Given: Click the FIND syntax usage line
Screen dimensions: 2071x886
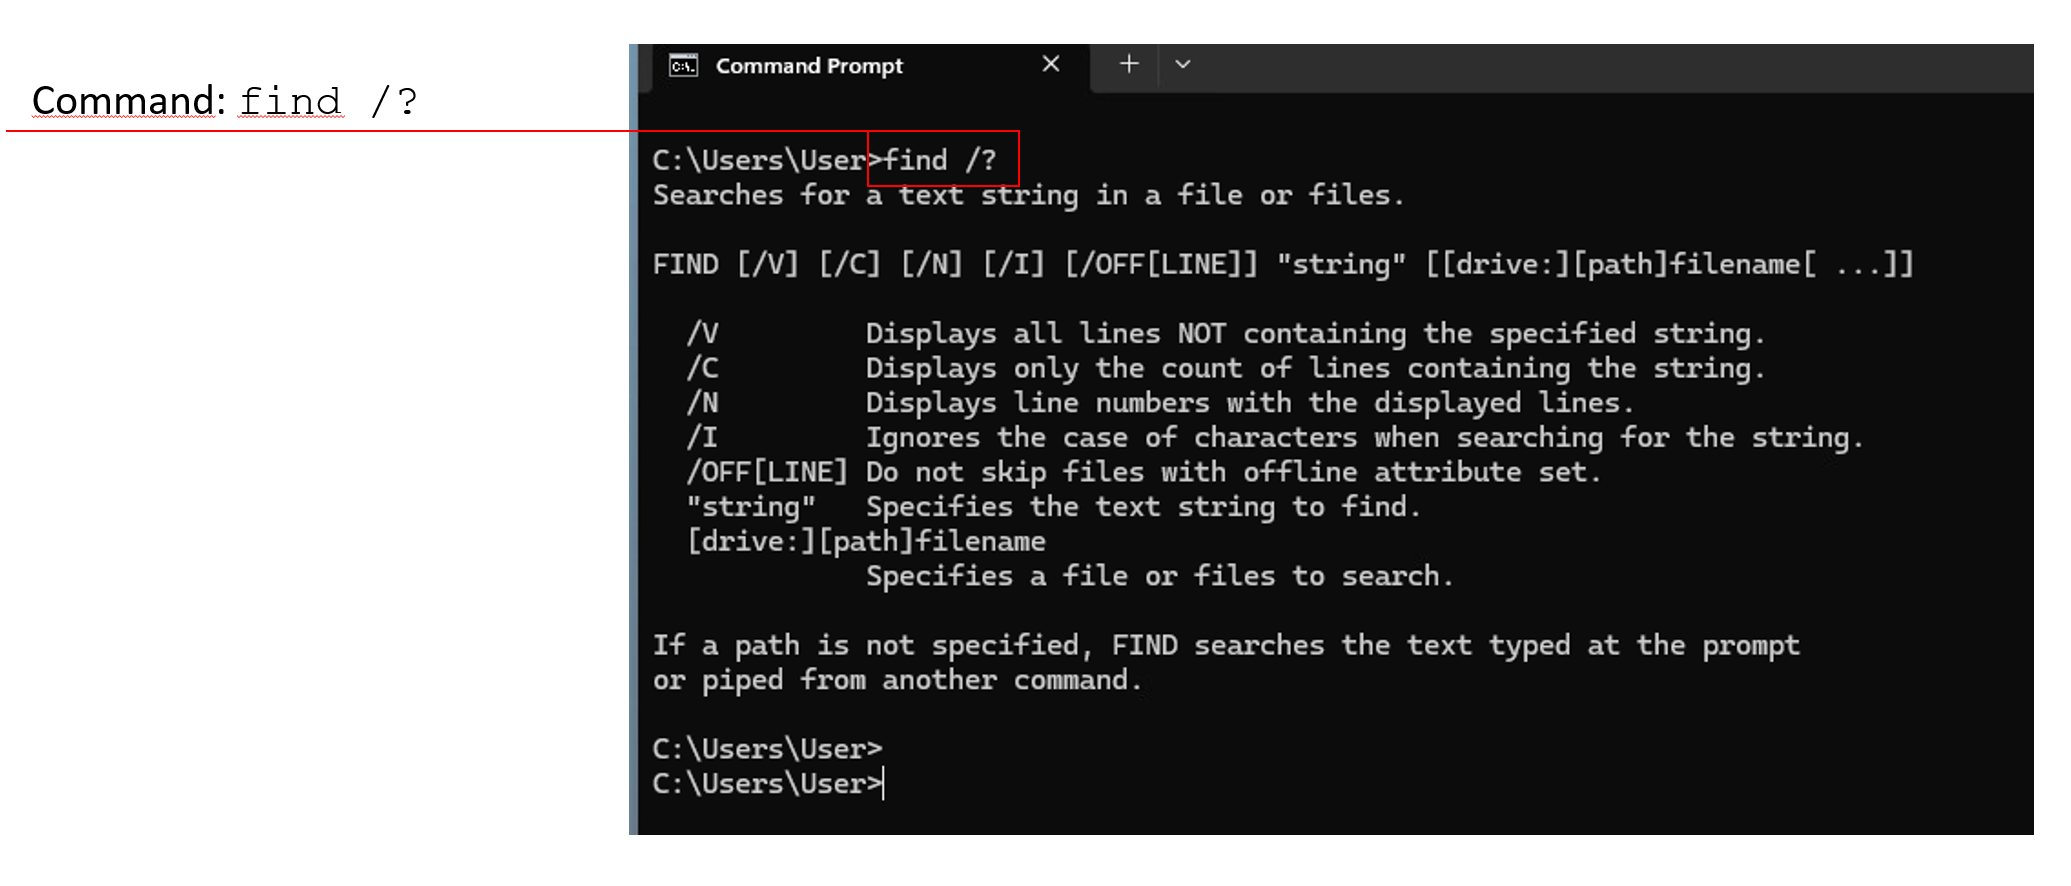Looking at the screenshot, I should (x=1282, y=265).
